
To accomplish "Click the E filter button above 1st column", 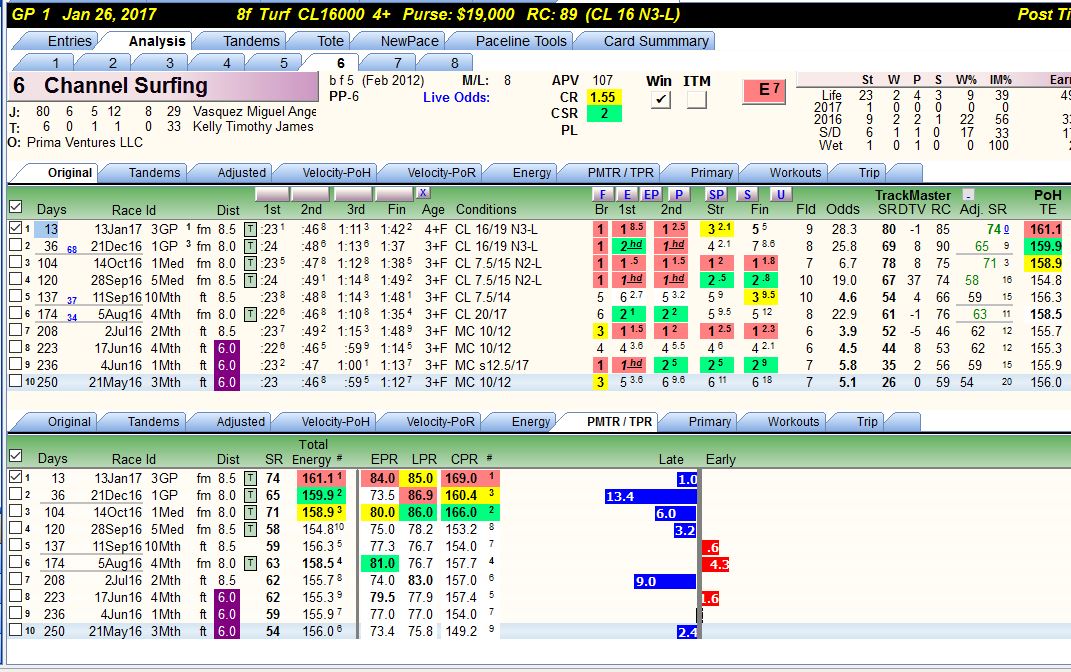I will (627, 194).
